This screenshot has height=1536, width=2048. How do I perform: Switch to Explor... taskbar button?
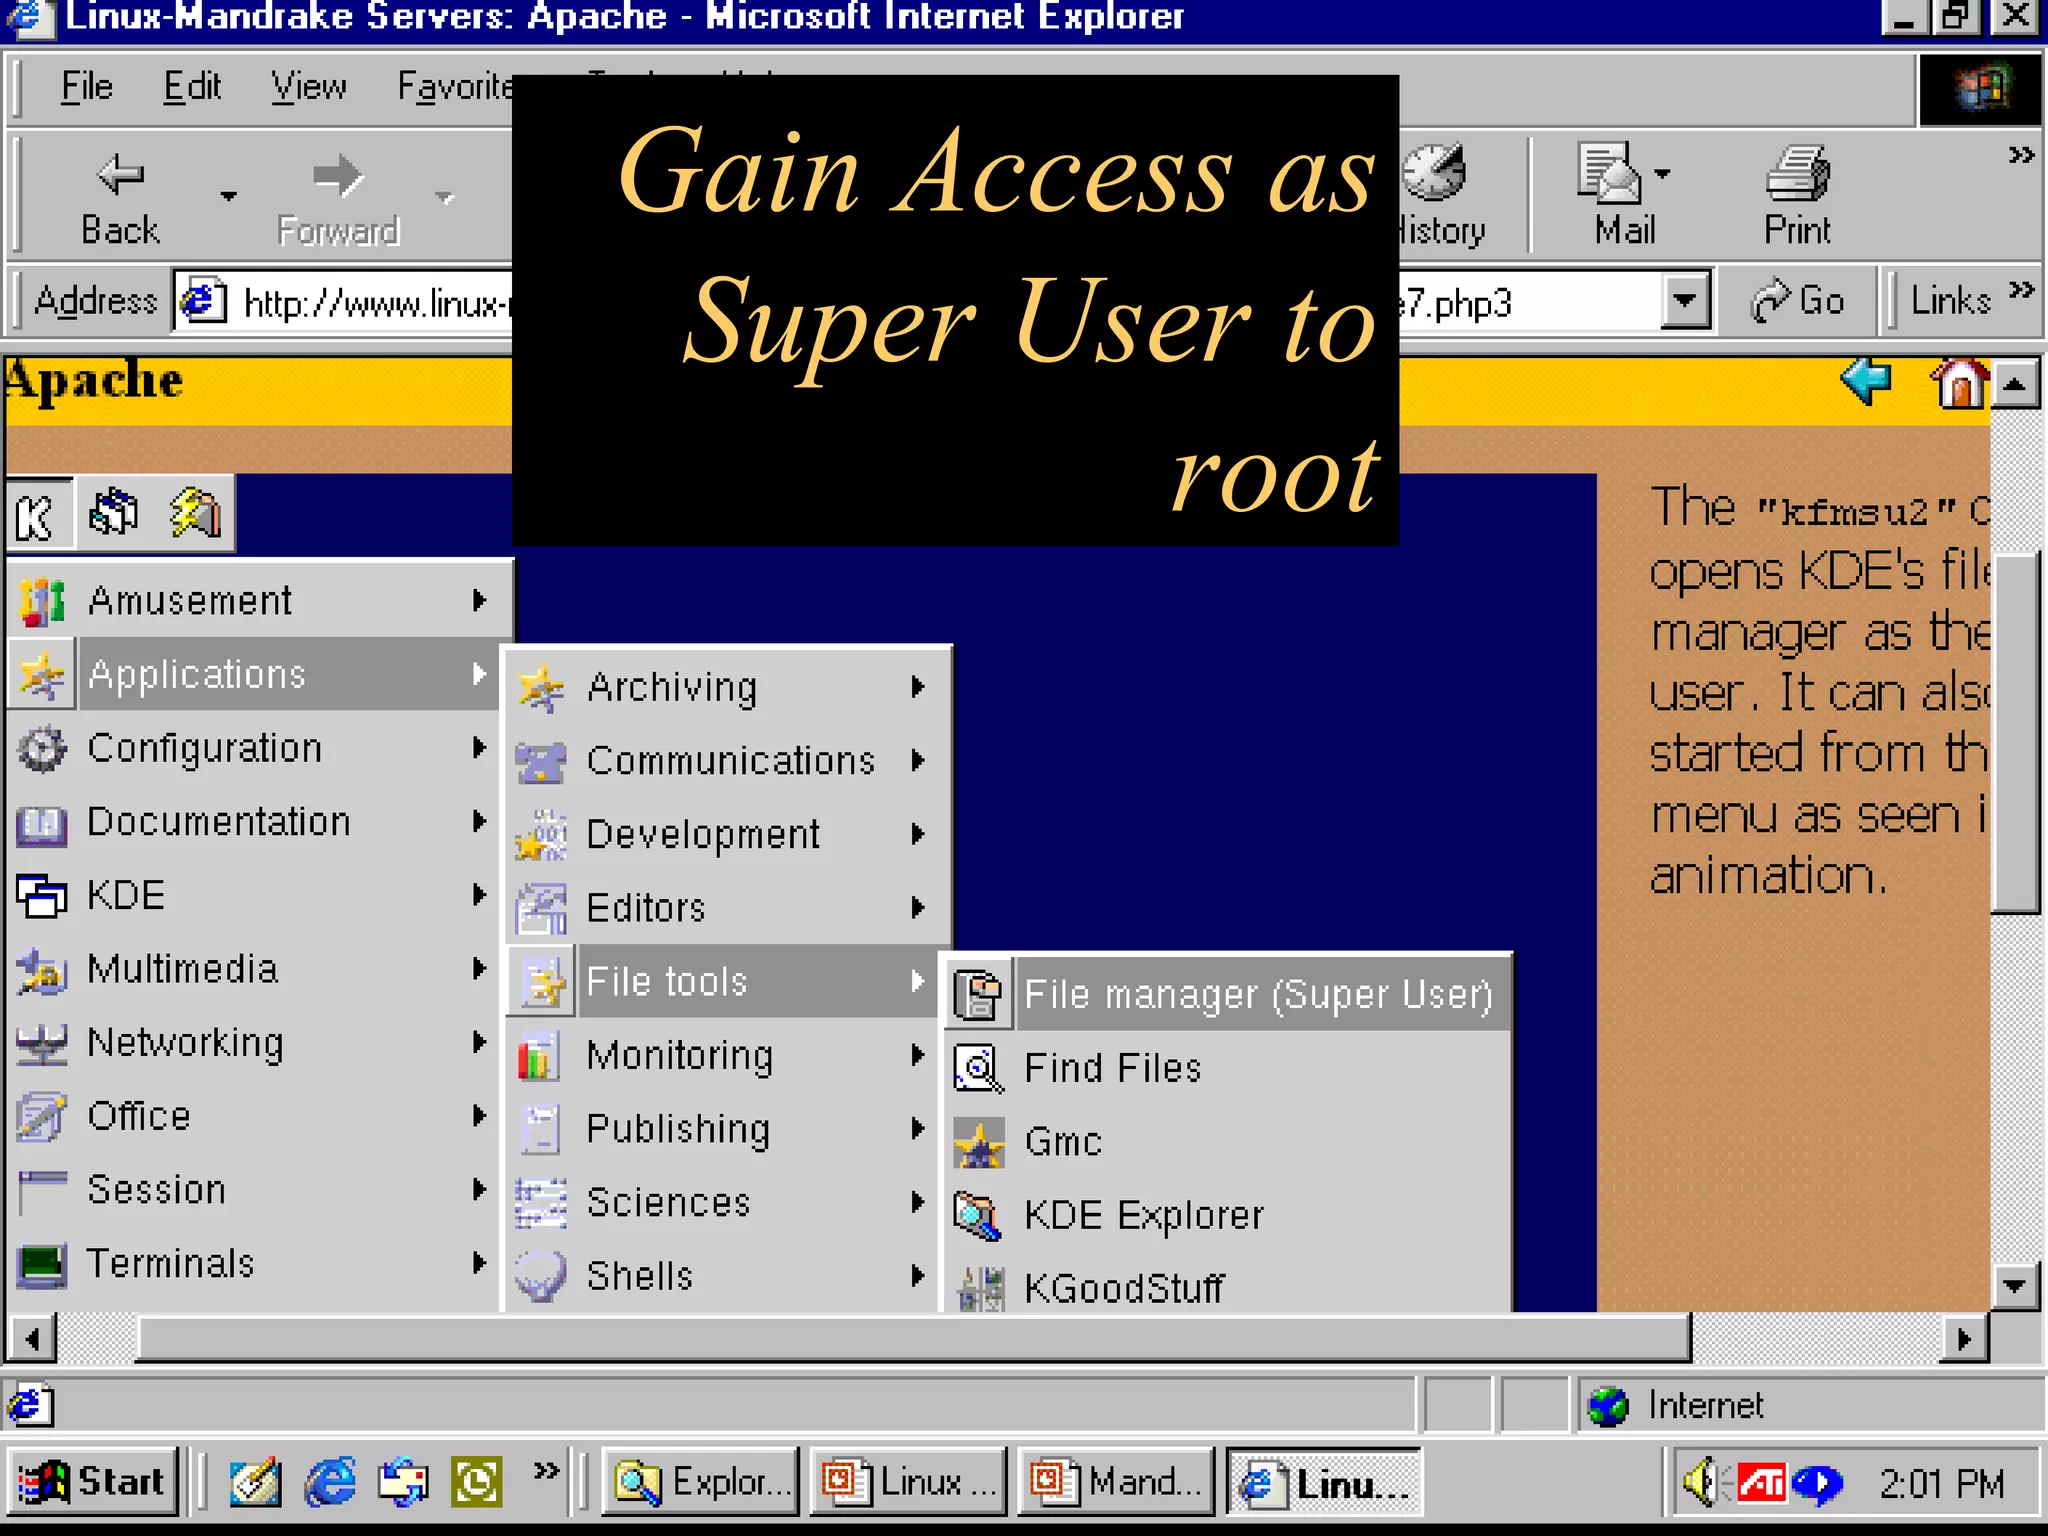point(700,1482)
